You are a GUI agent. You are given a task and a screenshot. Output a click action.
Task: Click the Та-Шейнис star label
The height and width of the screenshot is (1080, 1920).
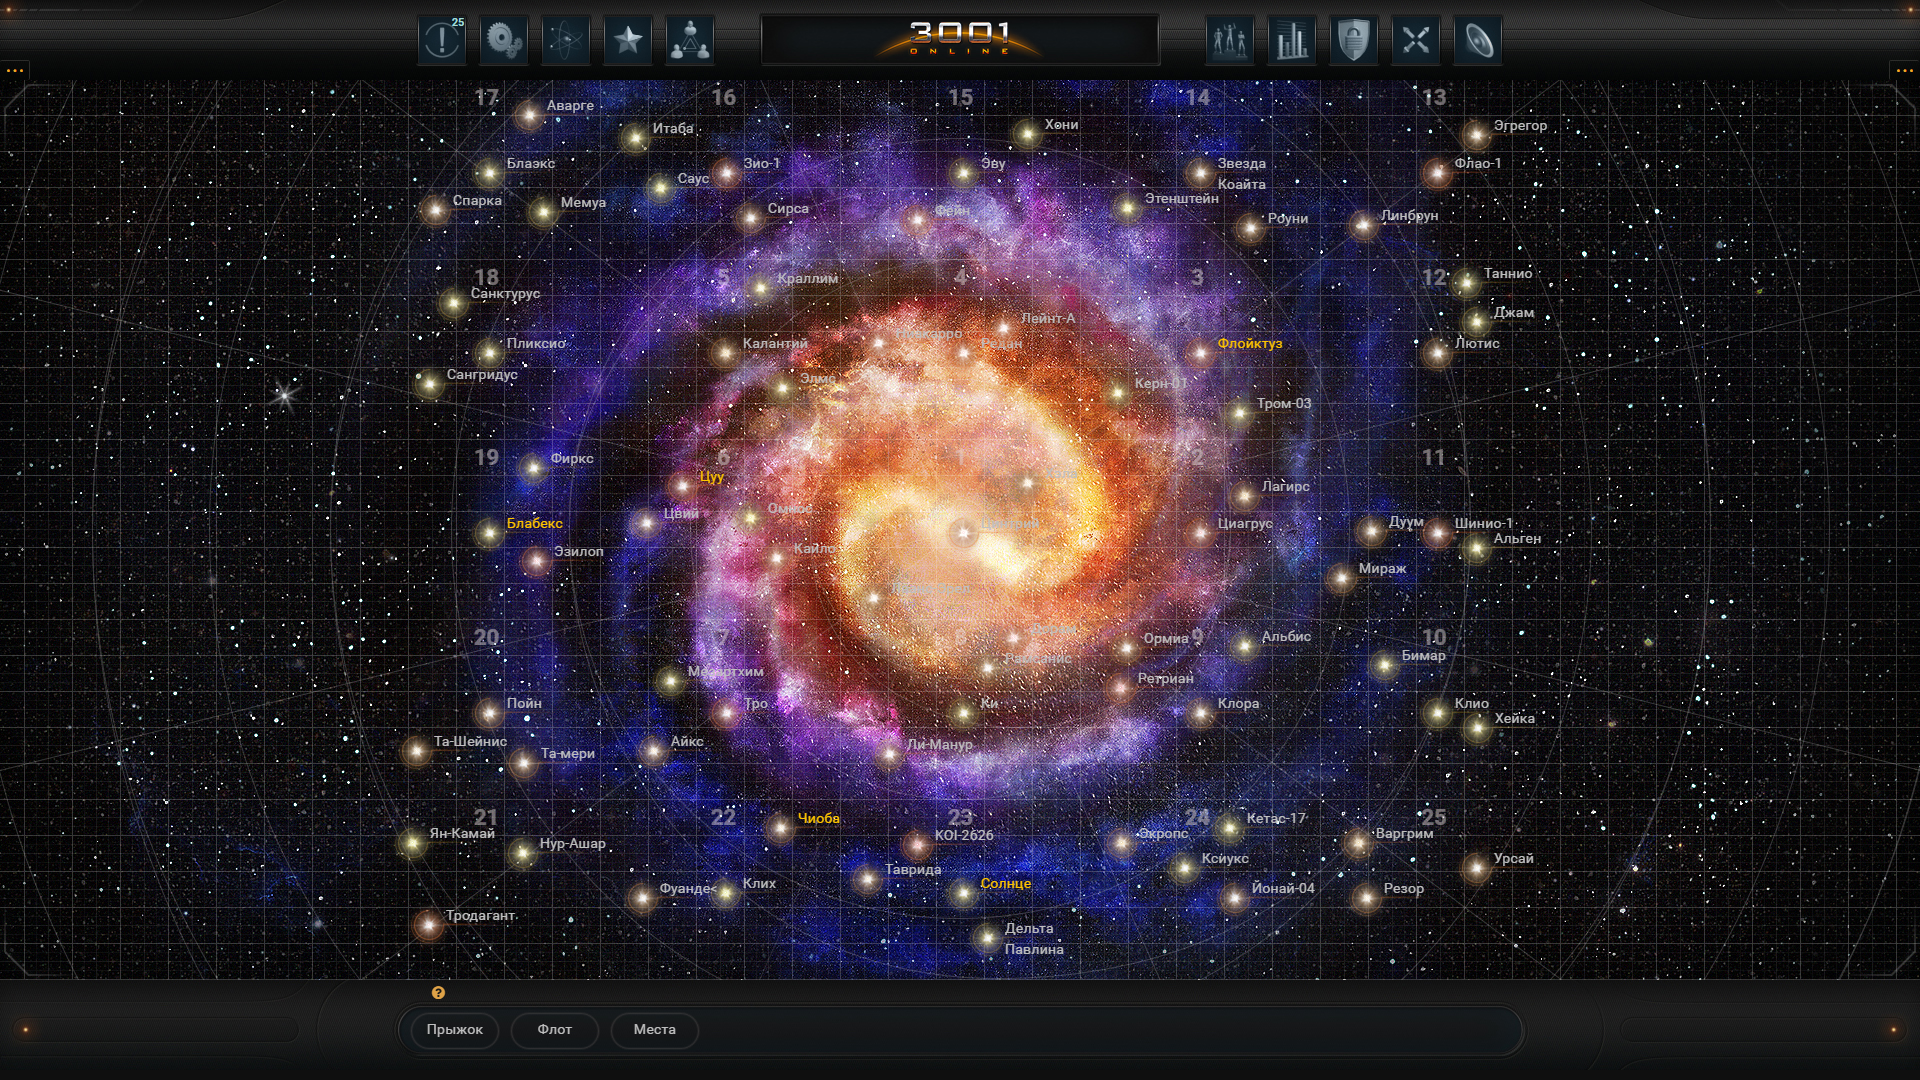(470, 742)
